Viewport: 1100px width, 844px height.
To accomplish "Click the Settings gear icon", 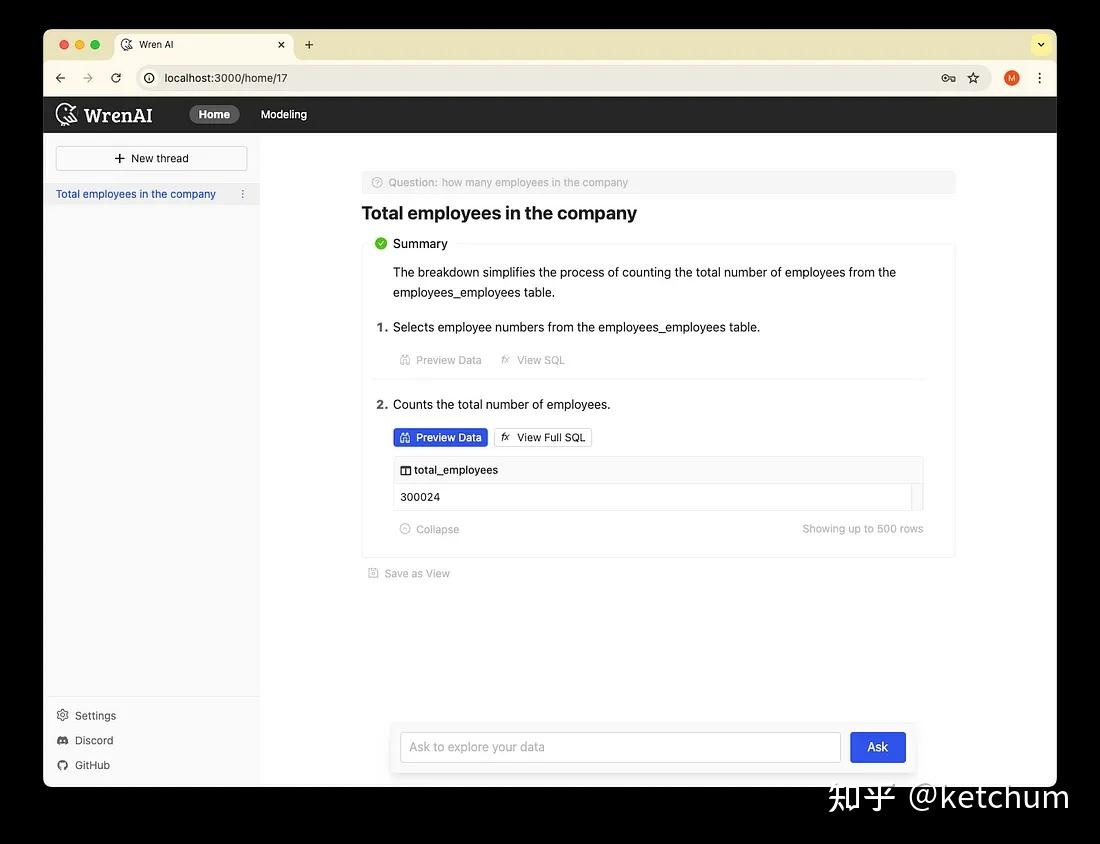I will point(63,715).
